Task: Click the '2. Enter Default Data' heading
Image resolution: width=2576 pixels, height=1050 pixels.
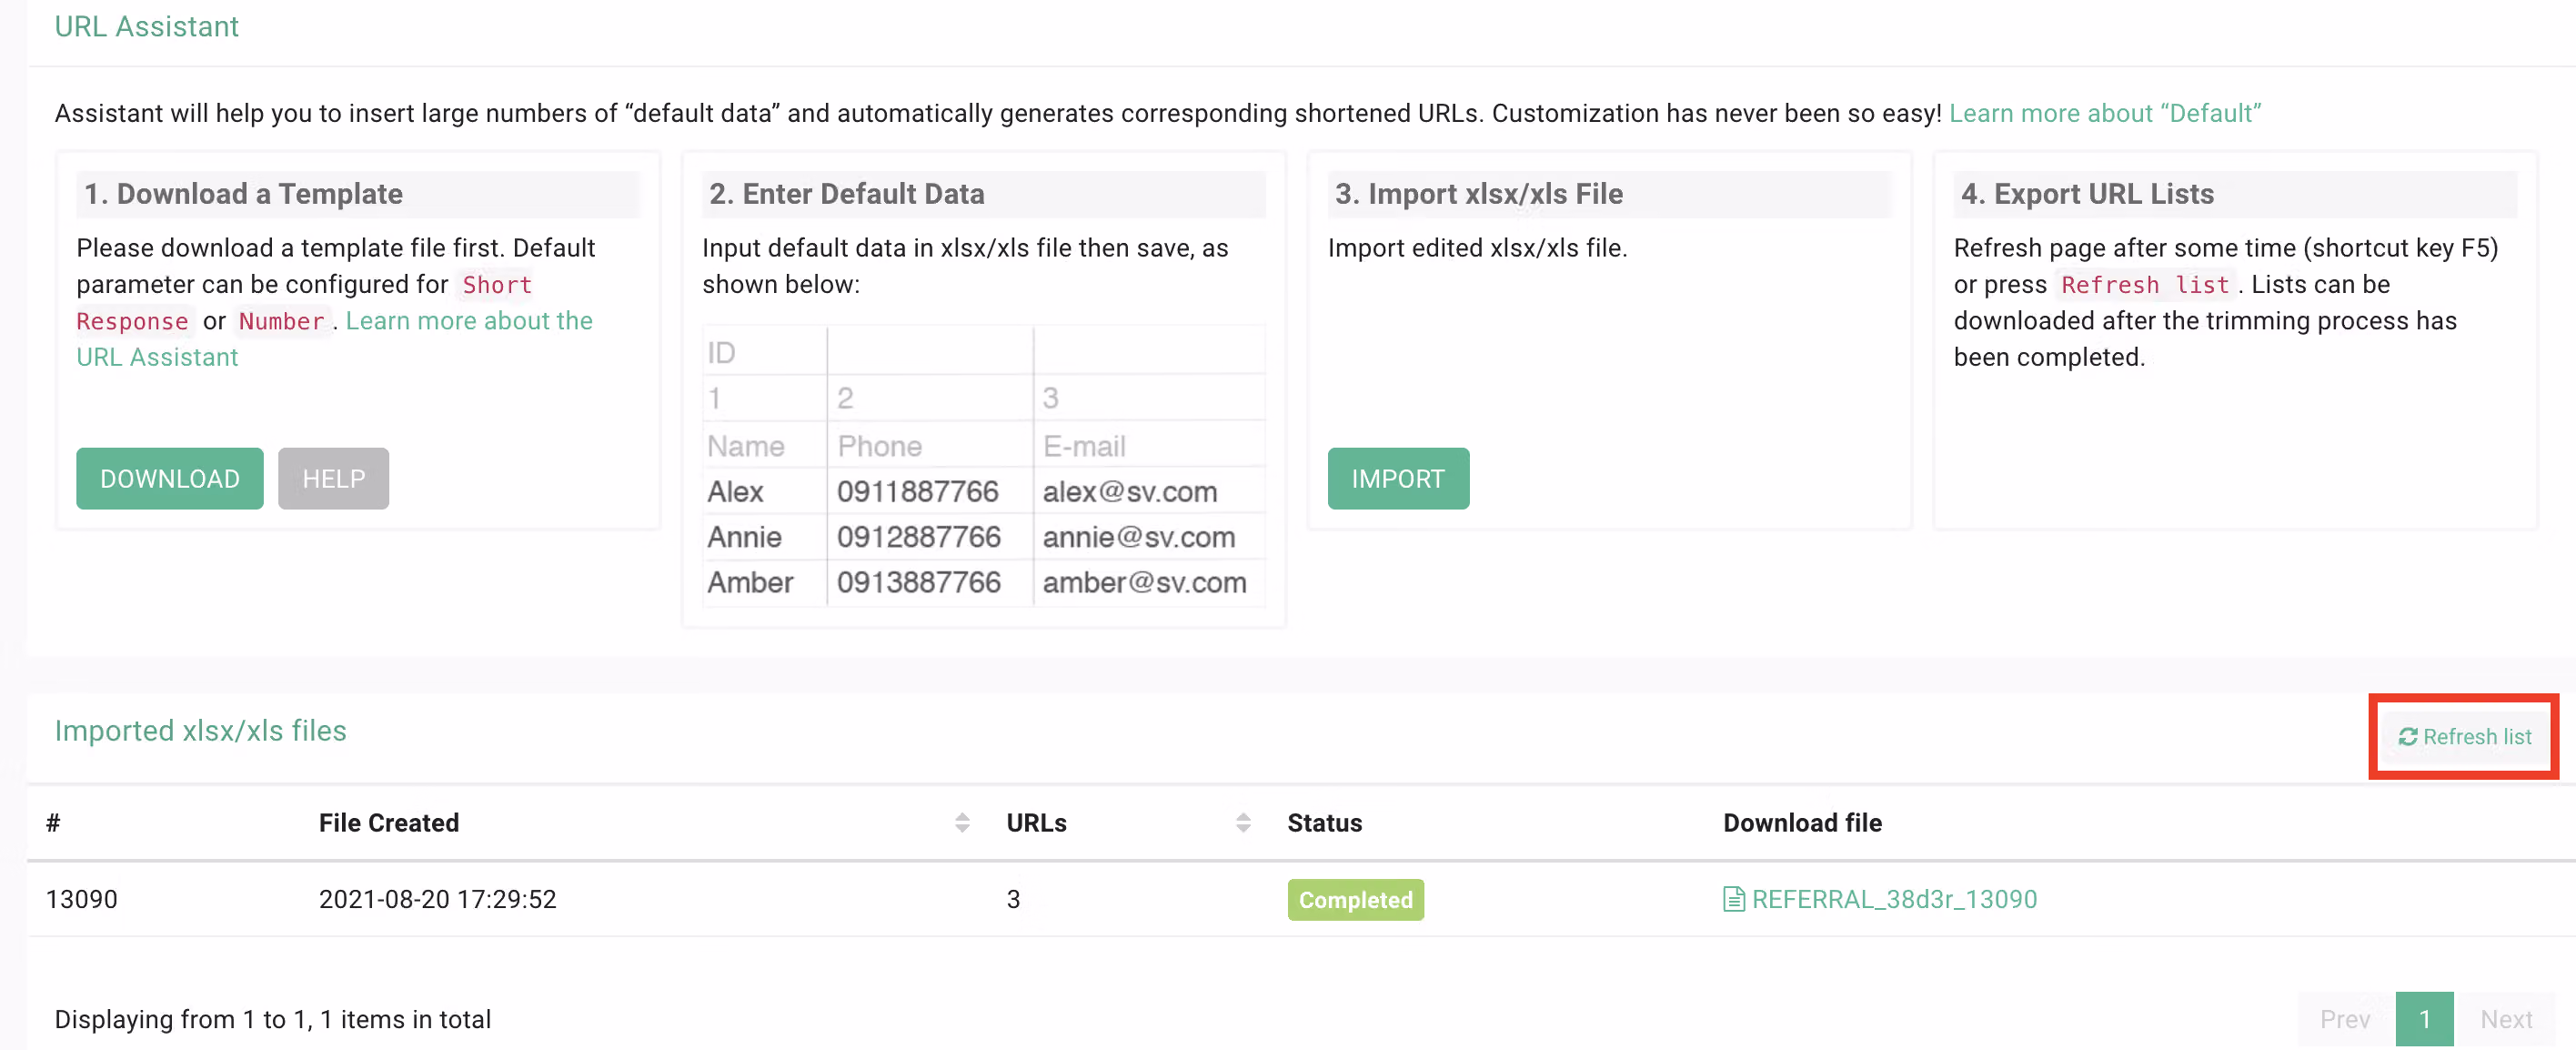Action: coord(846,193)
